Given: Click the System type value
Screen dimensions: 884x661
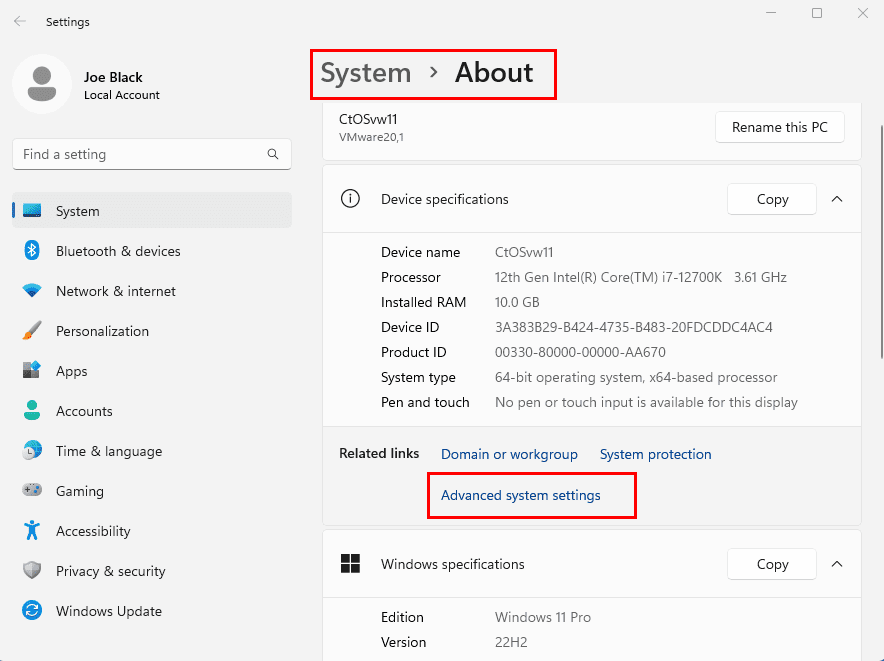Looking at the screenshot, I should [636, 377].
